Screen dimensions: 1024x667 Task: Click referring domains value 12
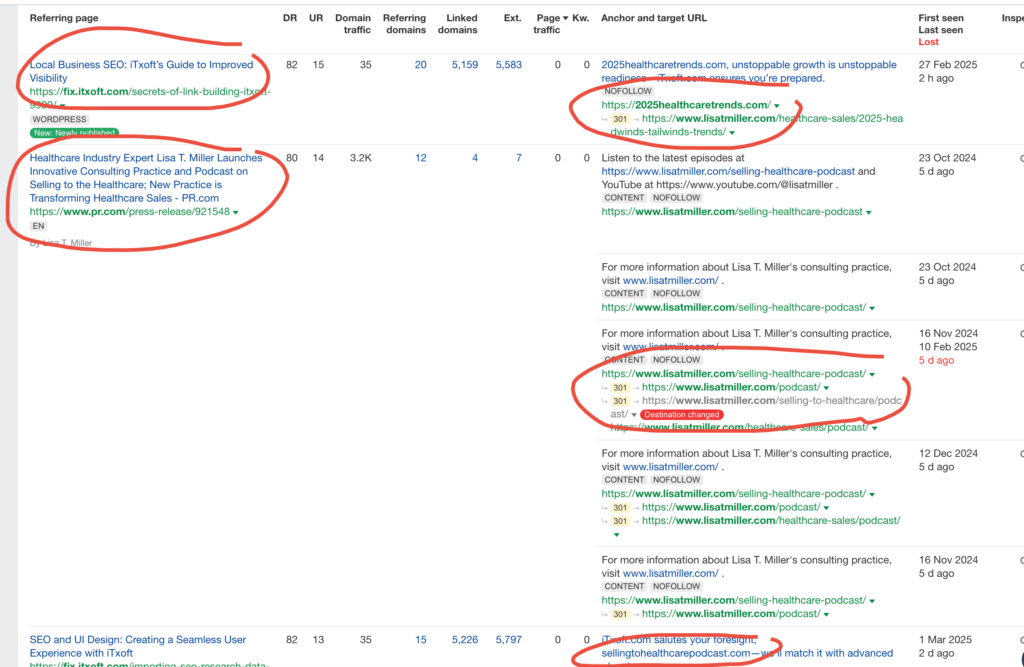point(421,158)
